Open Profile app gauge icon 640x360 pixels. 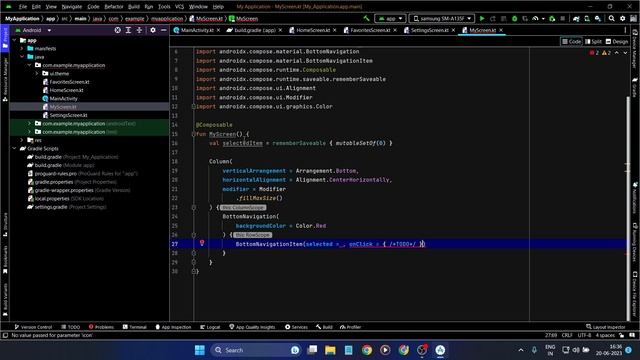pos(535,18)
